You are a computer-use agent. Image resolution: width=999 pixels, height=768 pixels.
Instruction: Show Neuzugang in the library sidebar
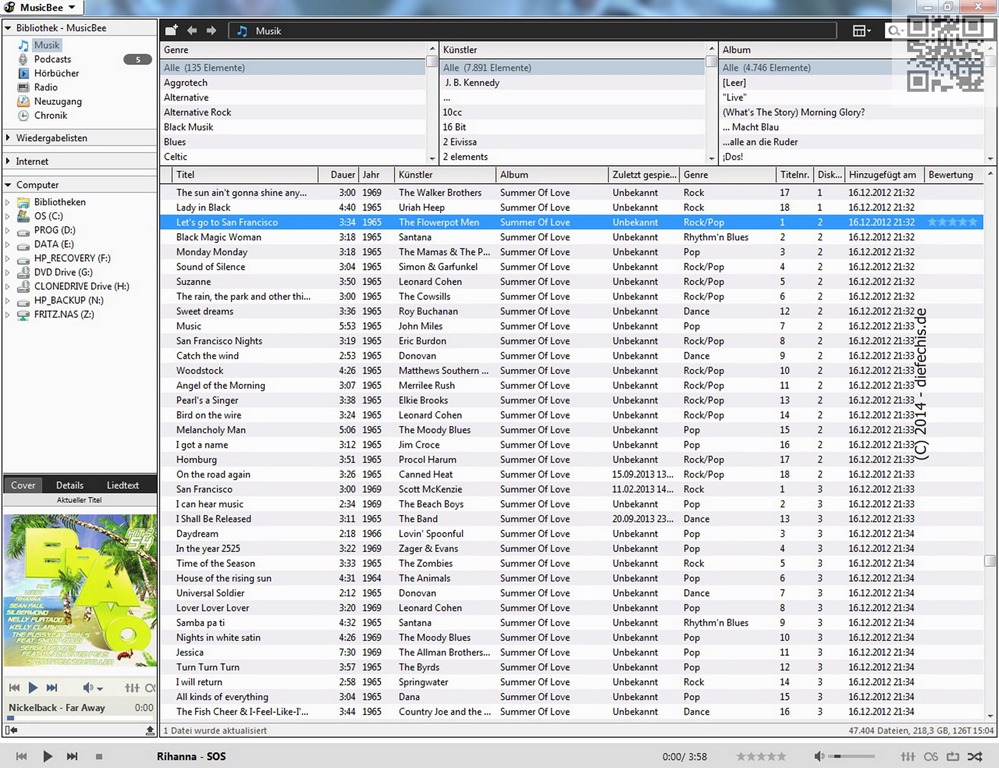57,101
